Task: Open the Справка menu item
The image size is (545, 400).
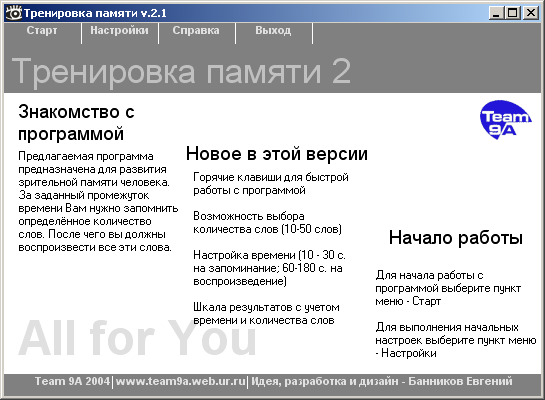Action: click(196, 31)
